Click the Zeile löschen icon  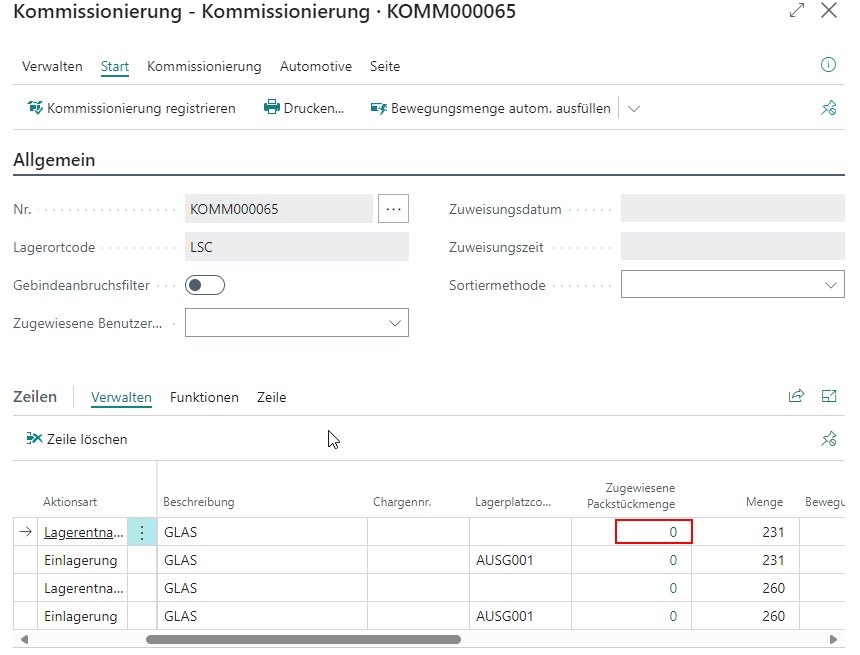point(35,439)
